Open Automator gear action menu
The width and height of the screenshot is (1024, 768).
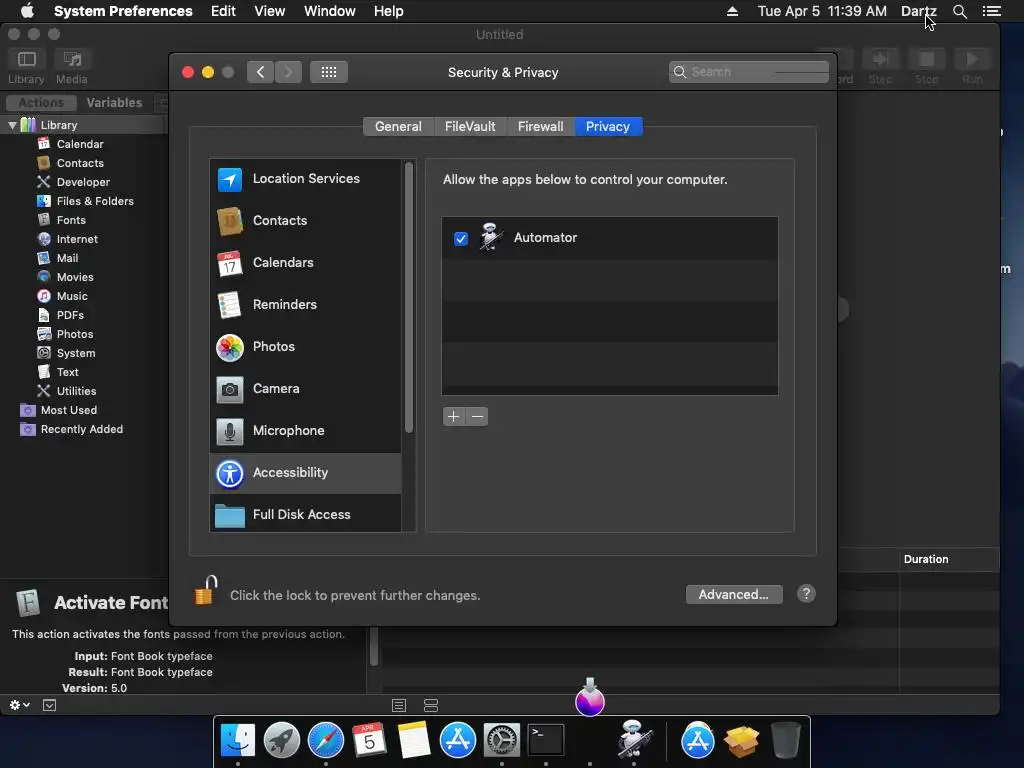tap(20, 705)
